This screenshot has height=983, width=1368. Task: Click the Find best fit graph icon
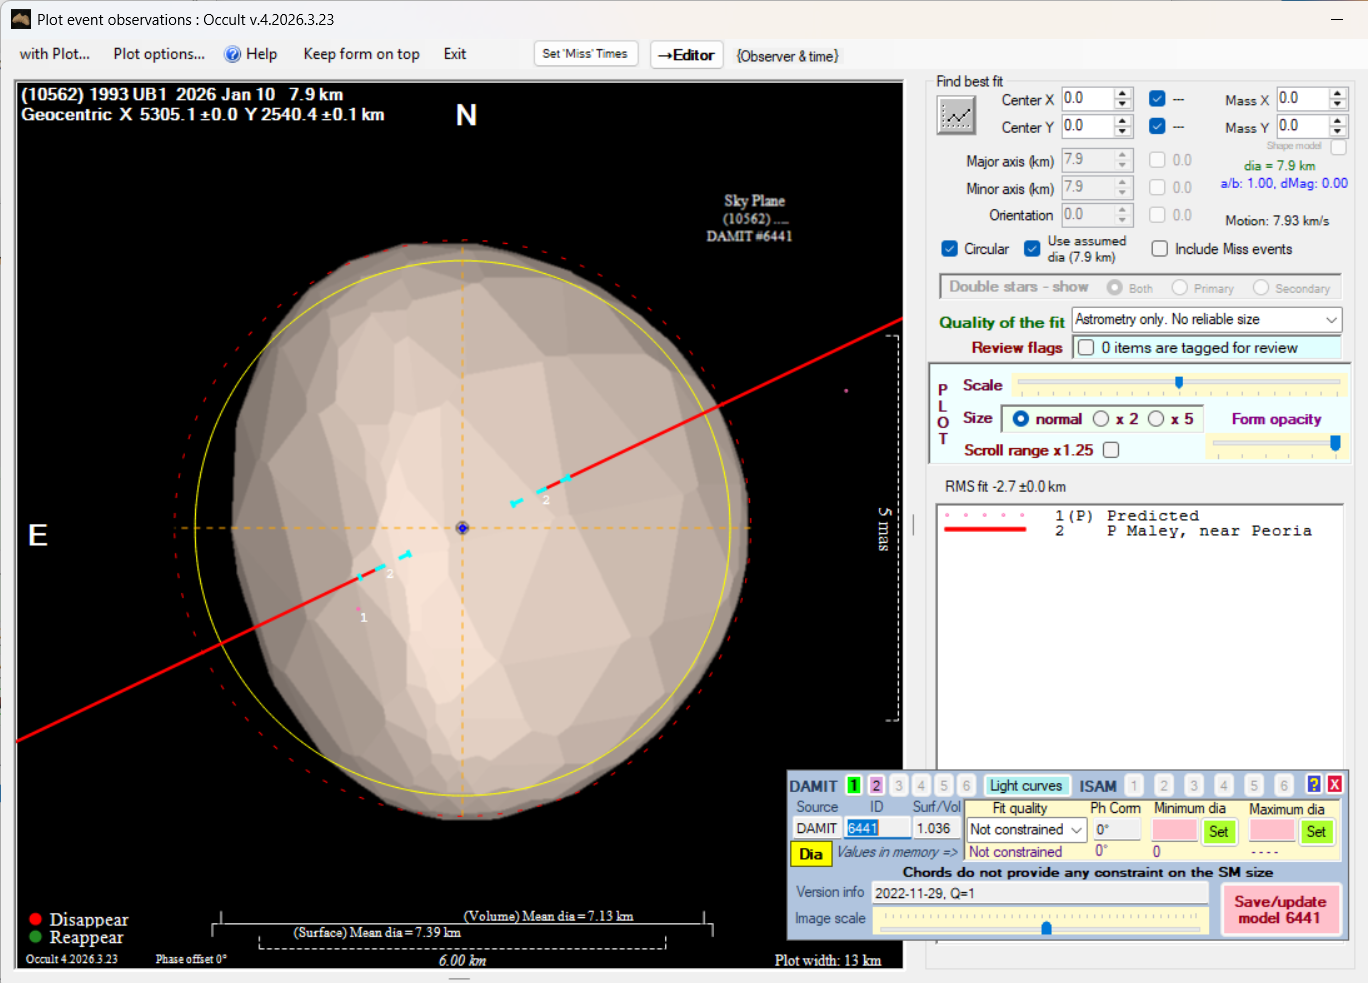click(x=956, y=116)
